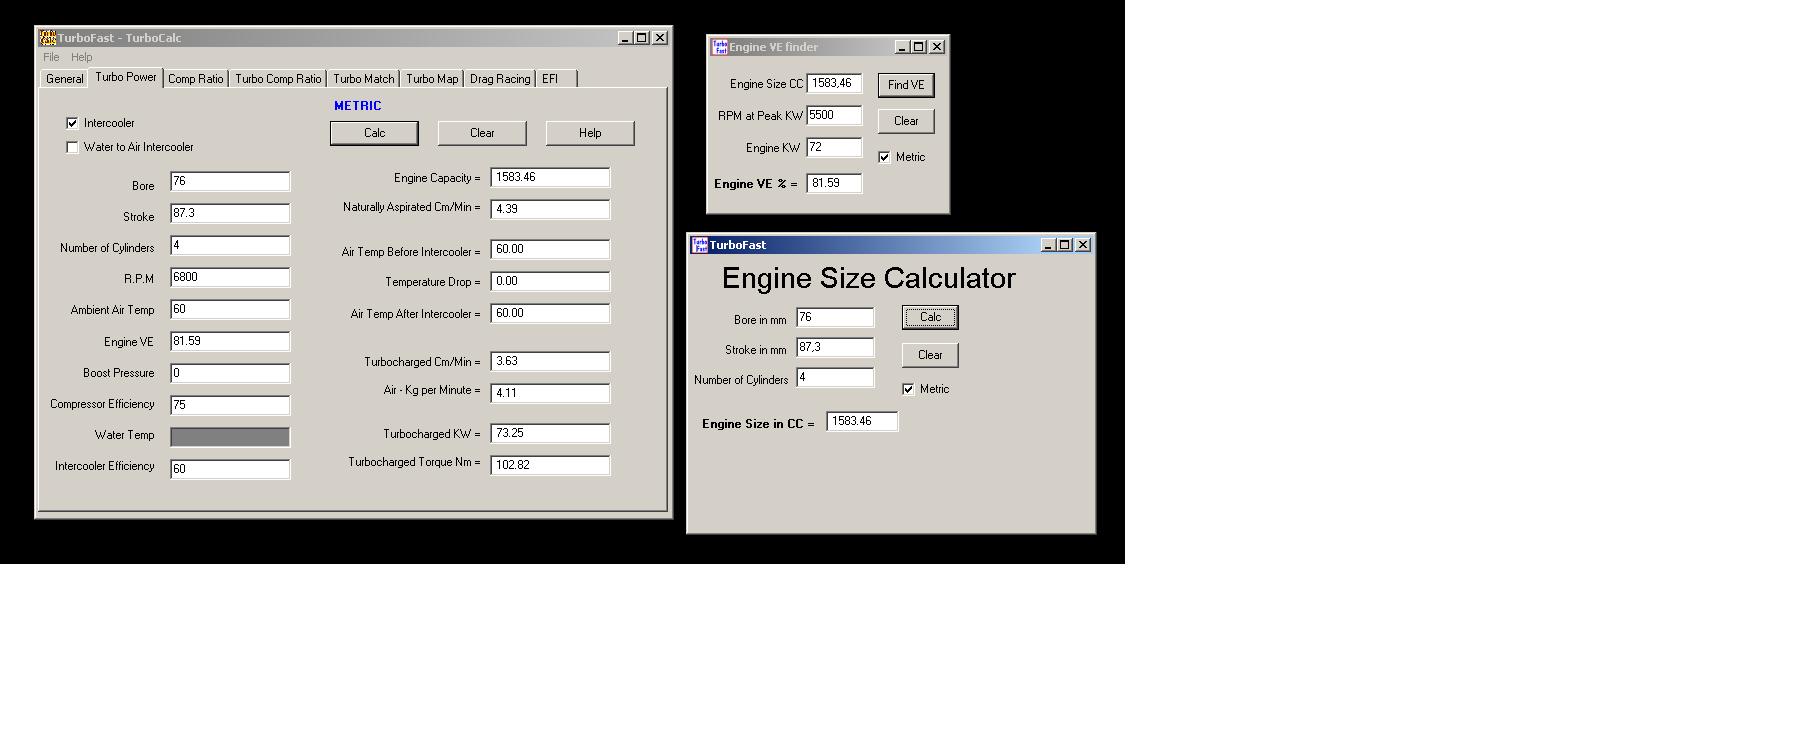Open the Comp Ratio tab

pos(196,79)
